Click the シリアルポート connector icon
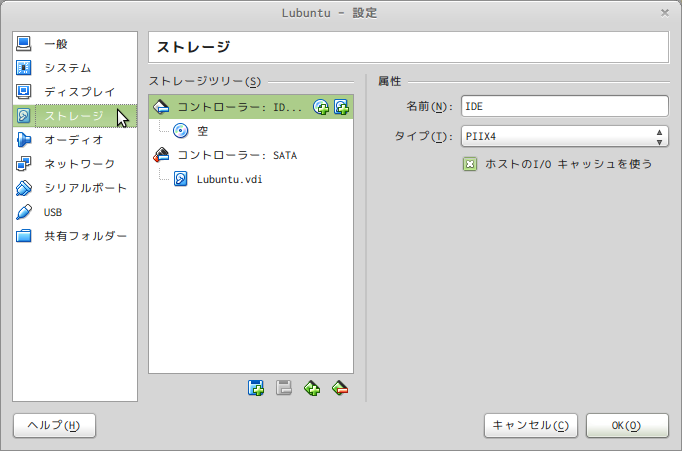 coord(23,188)
